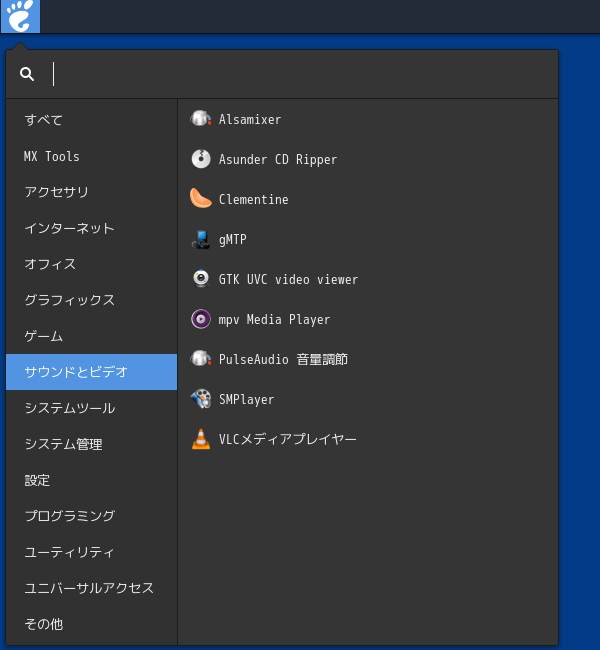Image resolution: width=600 pixels, height=650 pixels.
Task: Launch Alsamixer via its mixer icon
Action: click(201, 119)
